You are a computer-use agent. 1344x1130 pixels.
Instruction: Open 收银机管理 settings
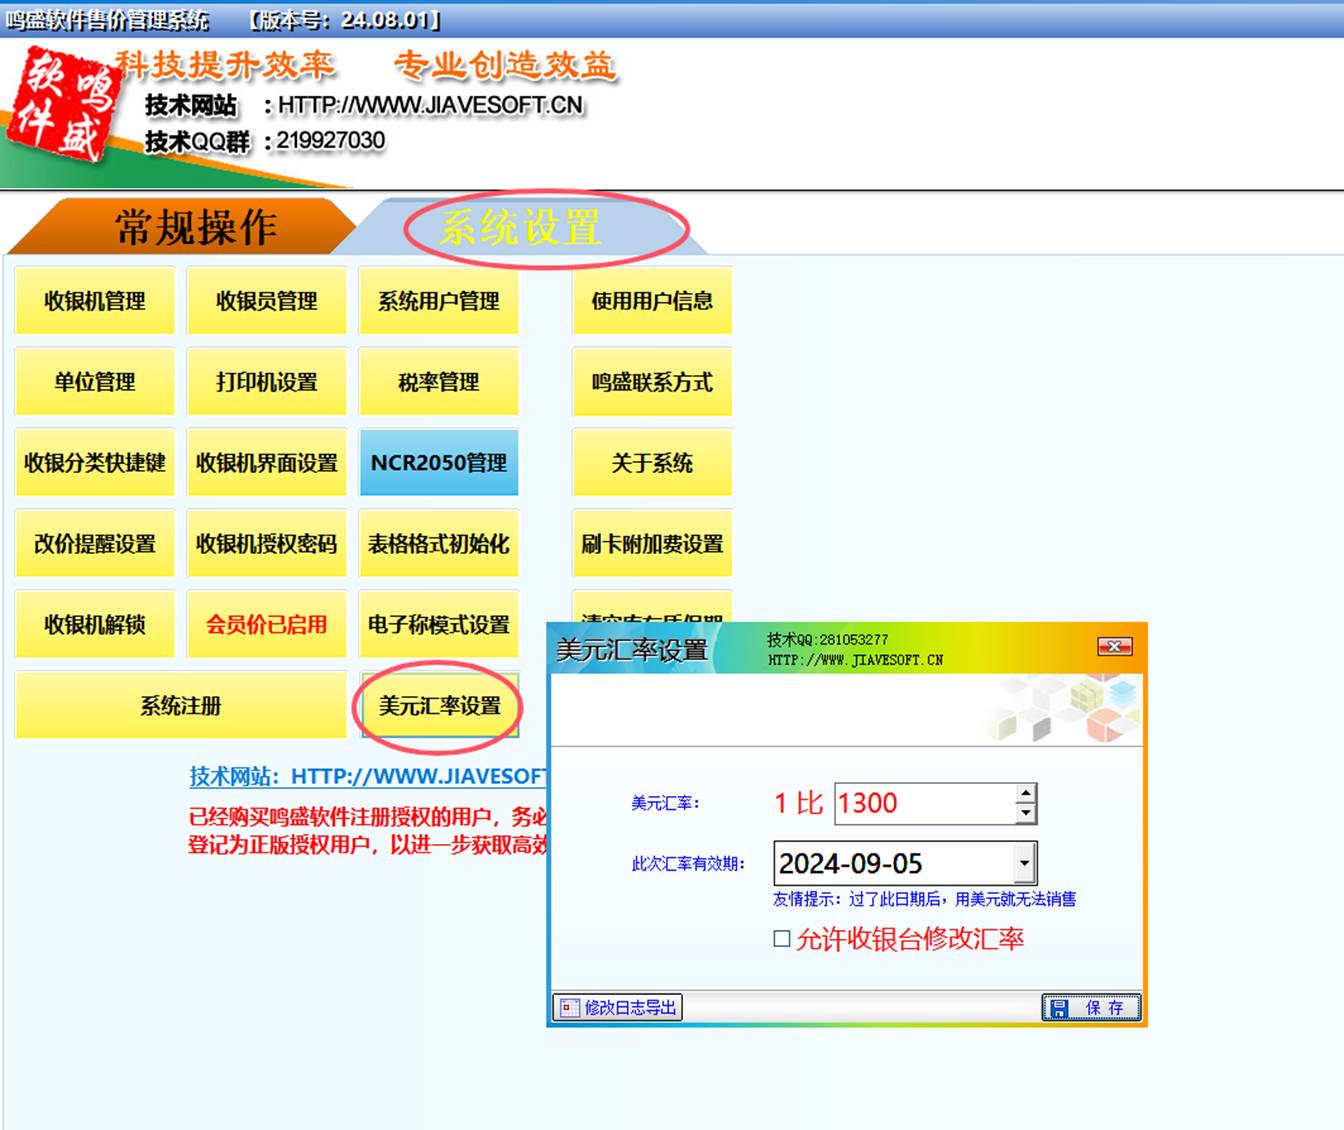(x=95, y=301)
